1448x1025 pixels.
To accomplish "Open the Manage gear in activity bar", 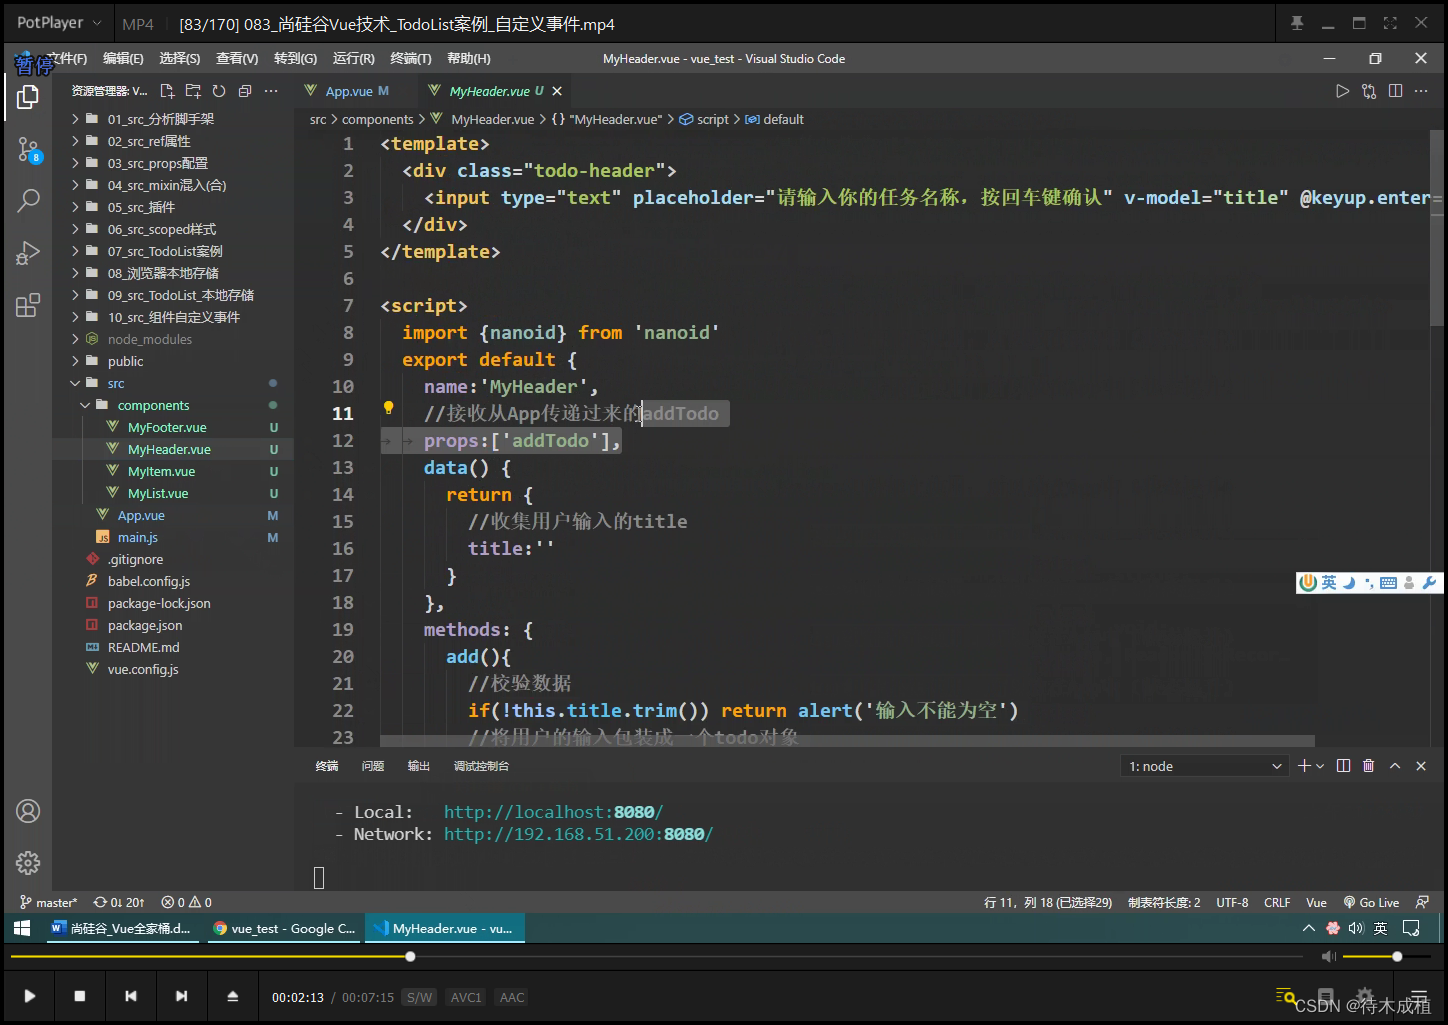I will (x=28, y=862).
